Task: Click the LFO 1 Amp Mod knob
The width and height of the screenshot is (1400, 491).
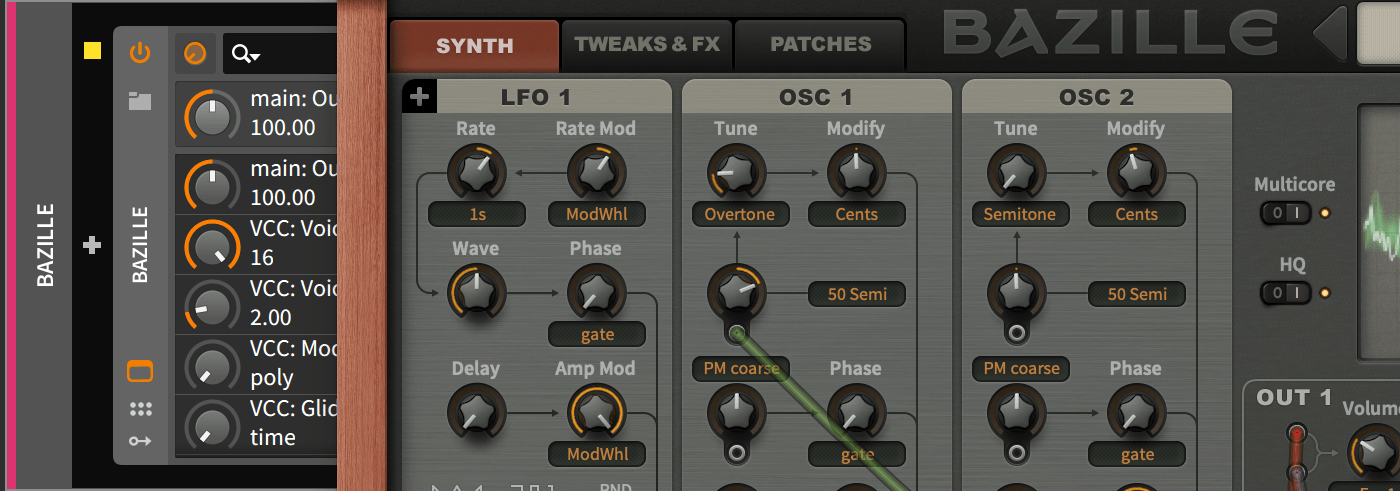Action: (x=597, y=412)
